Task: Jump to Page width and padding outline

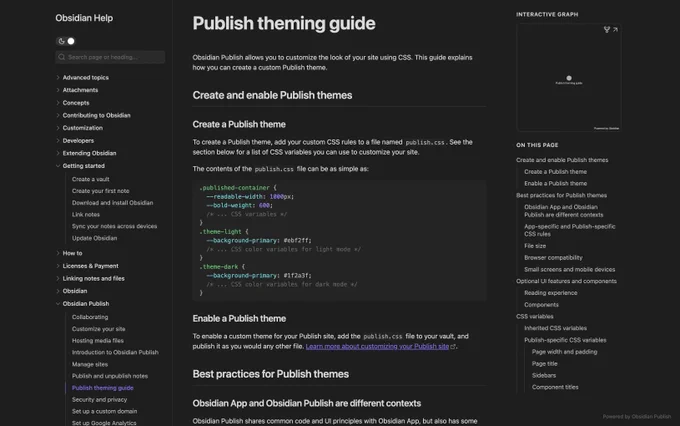Action: pyautogui.click(x=564, y=352)
